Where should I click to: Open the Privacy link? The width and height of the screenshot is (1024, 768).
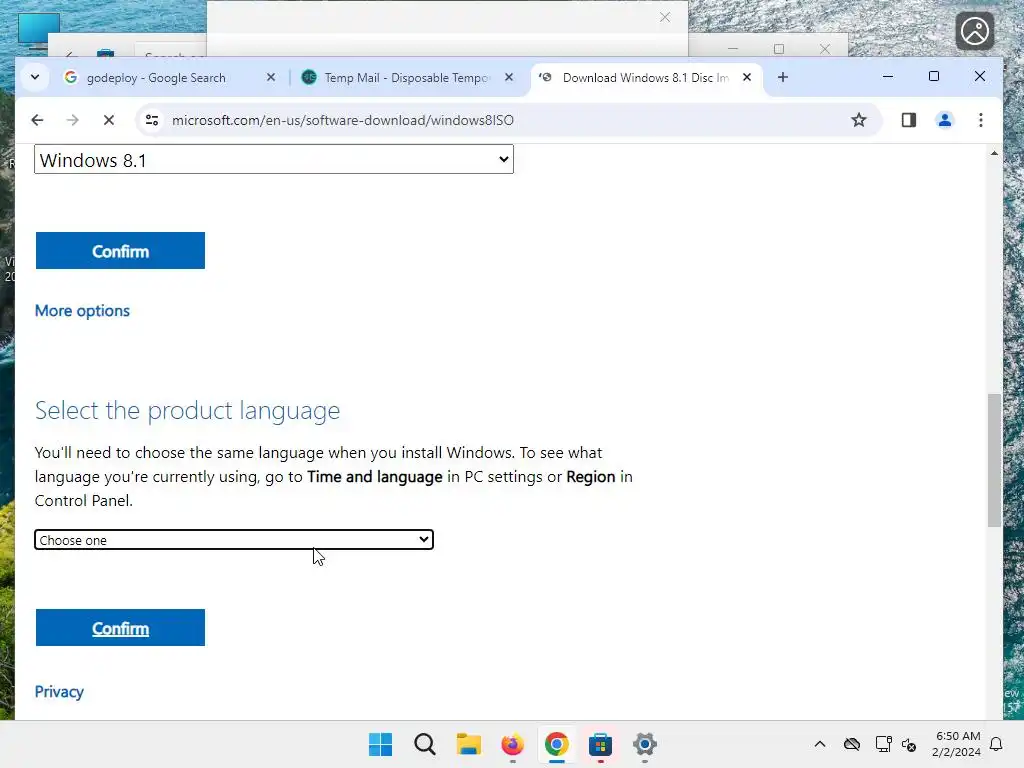pyautogui.click(x=59, y=692)
